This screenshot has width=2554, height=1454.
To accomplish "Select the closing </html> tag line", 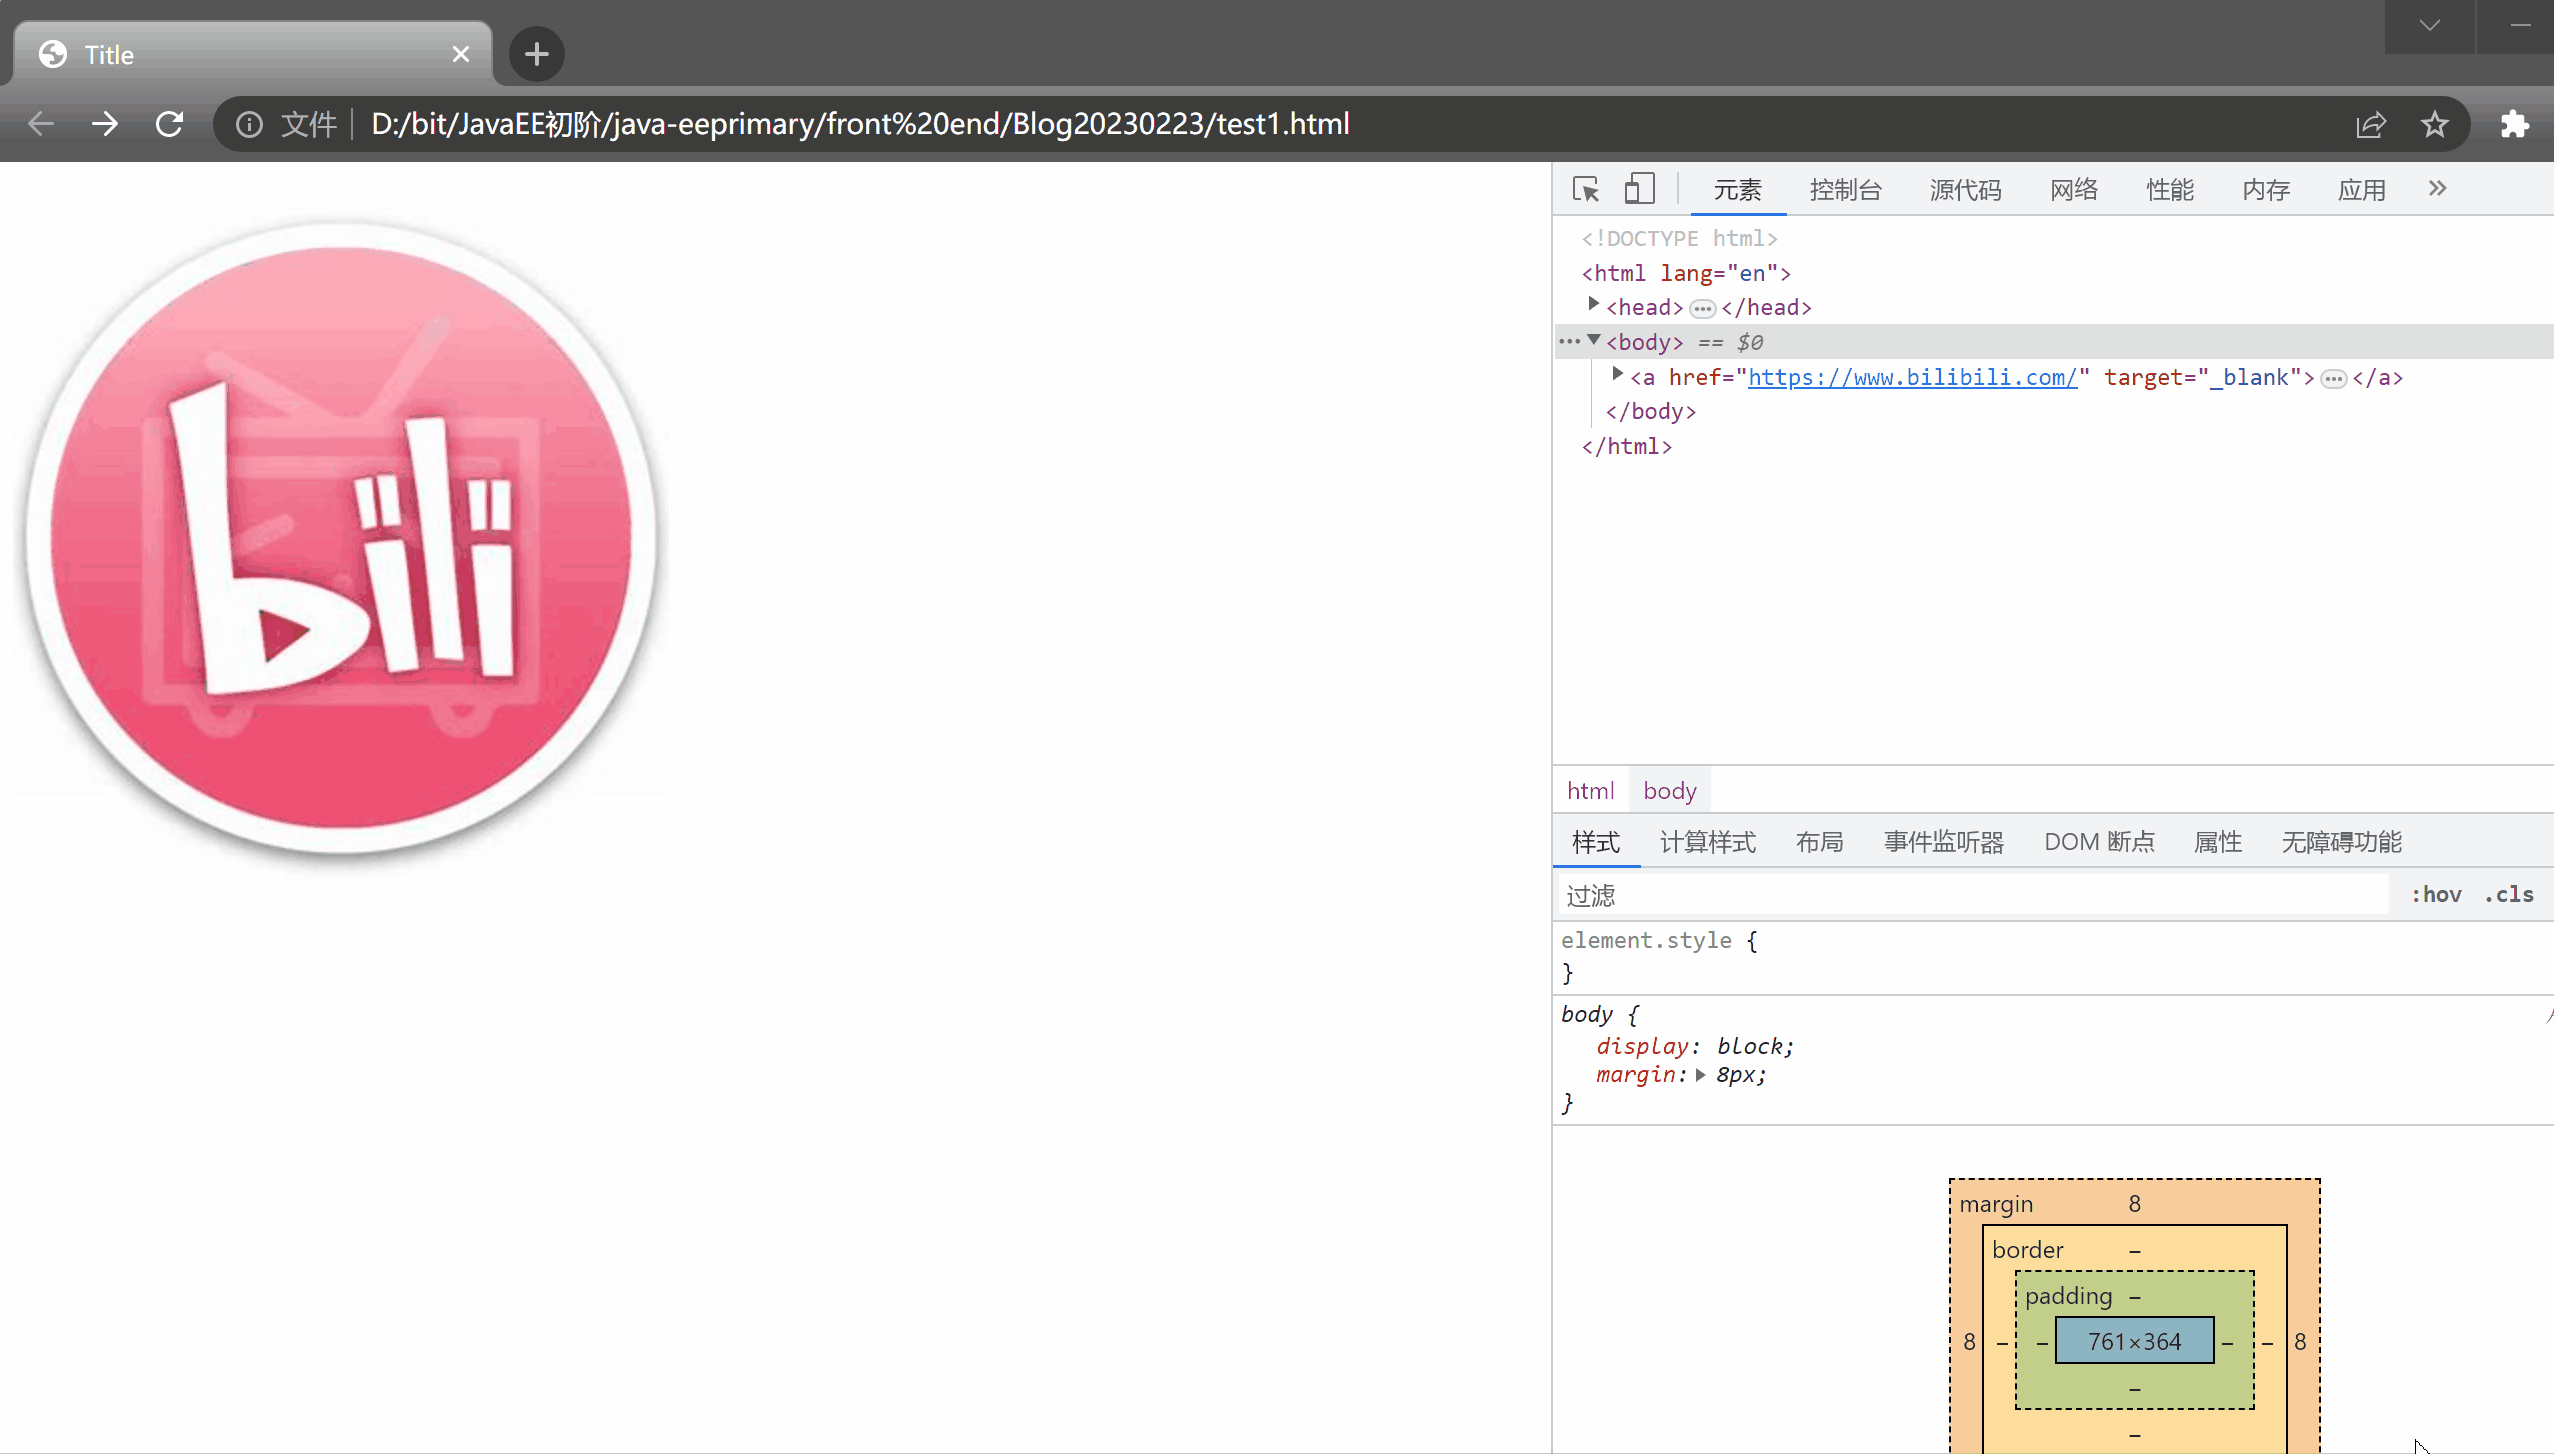I will [x=1627, y=446].
